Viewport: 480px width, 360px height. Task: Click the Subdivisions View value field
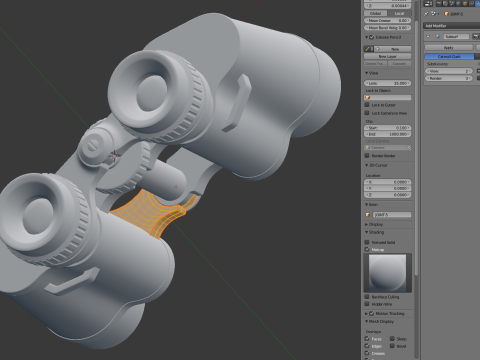(x=449, y=71)
